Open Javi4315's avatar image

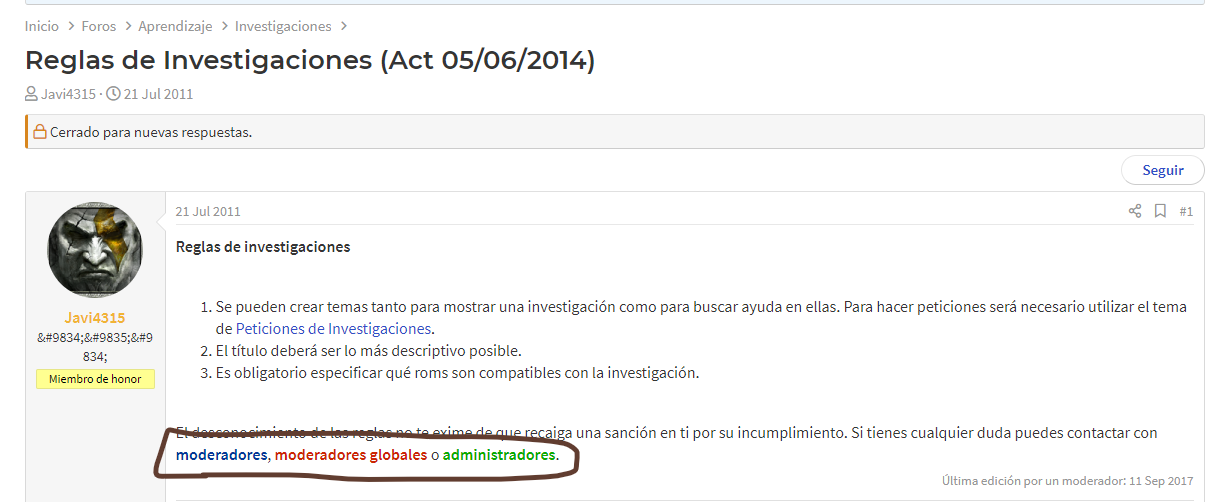(x=95, y=250)
